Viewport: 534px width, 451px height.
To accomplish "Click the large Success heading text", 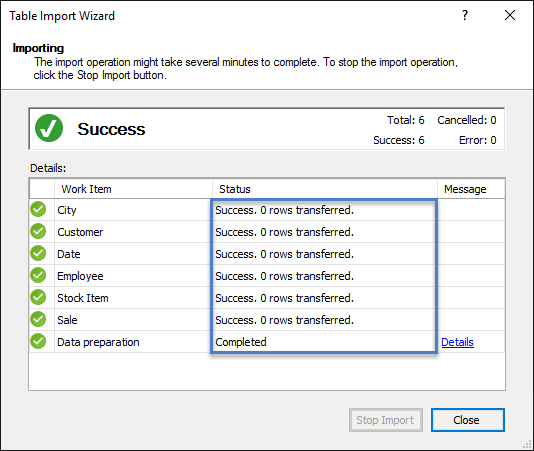I will tap(111, 129).
